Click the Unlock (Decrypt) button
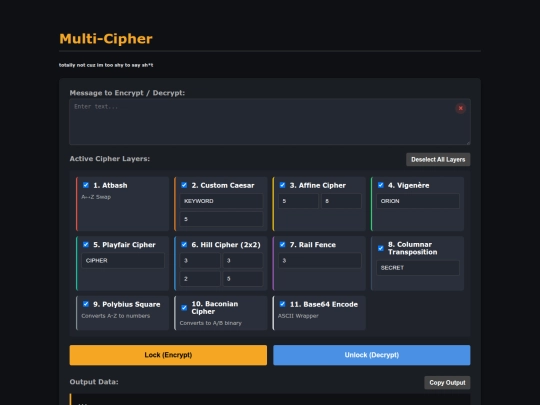Image resolution: width=540 pixels, height=405 pixels. pyautogui.click(x=372, y=355)
